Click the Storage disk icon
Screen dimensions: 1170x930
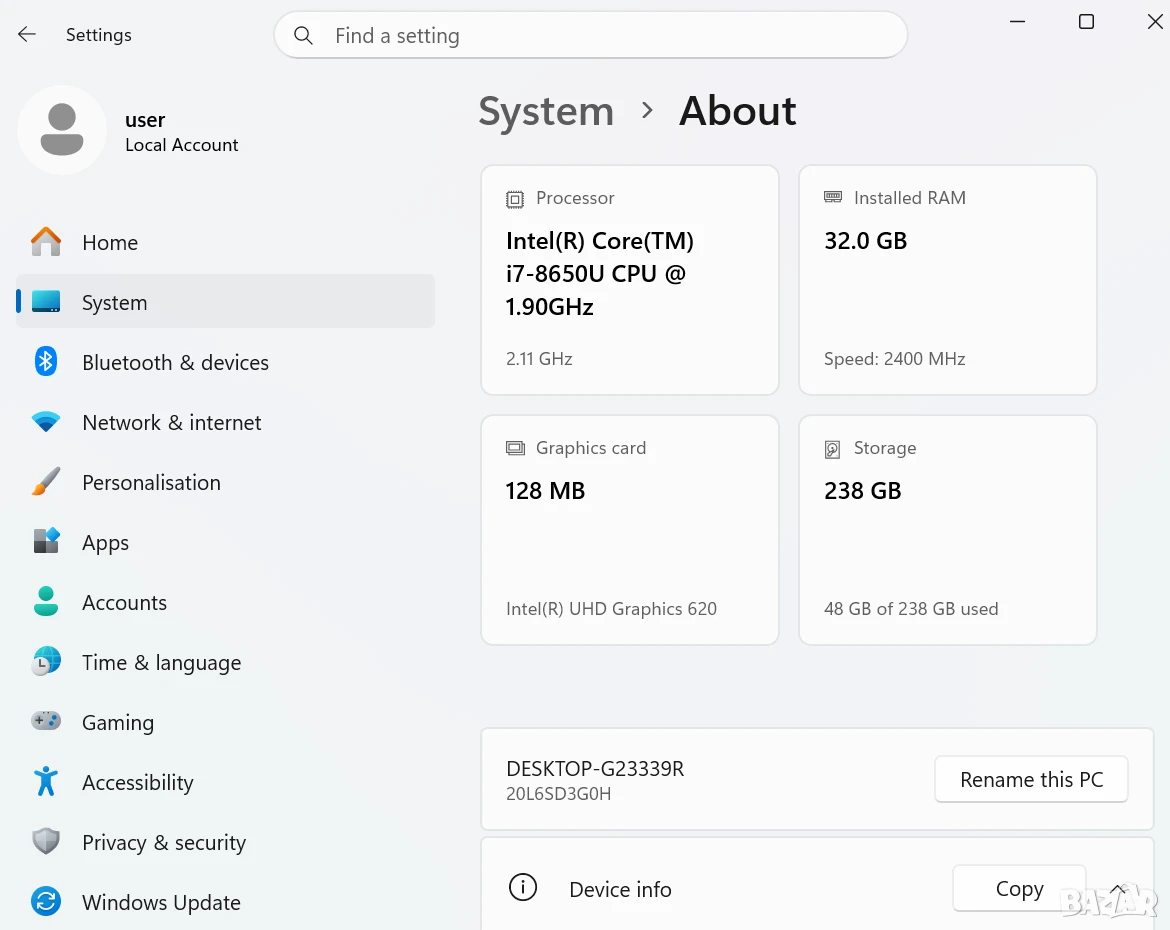tap(833, 449)
